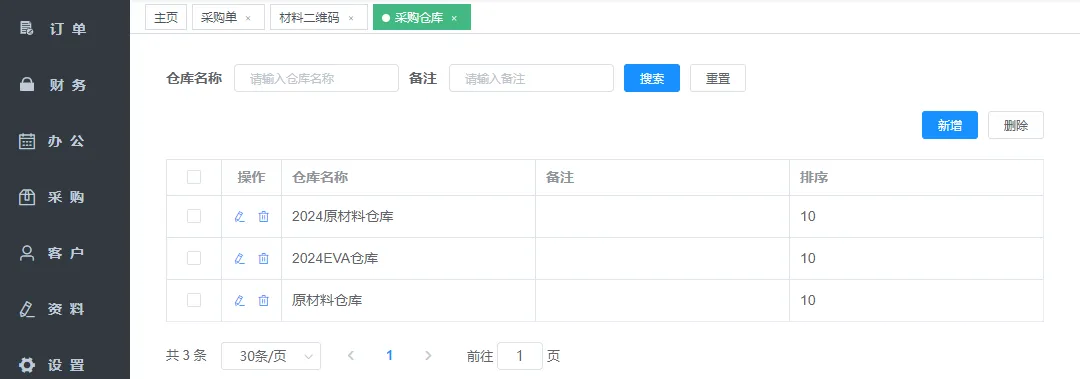This screenshot has height=379, width=1080.
Task: Focus the 备注 search input field
Action: (x=531, y=78)
